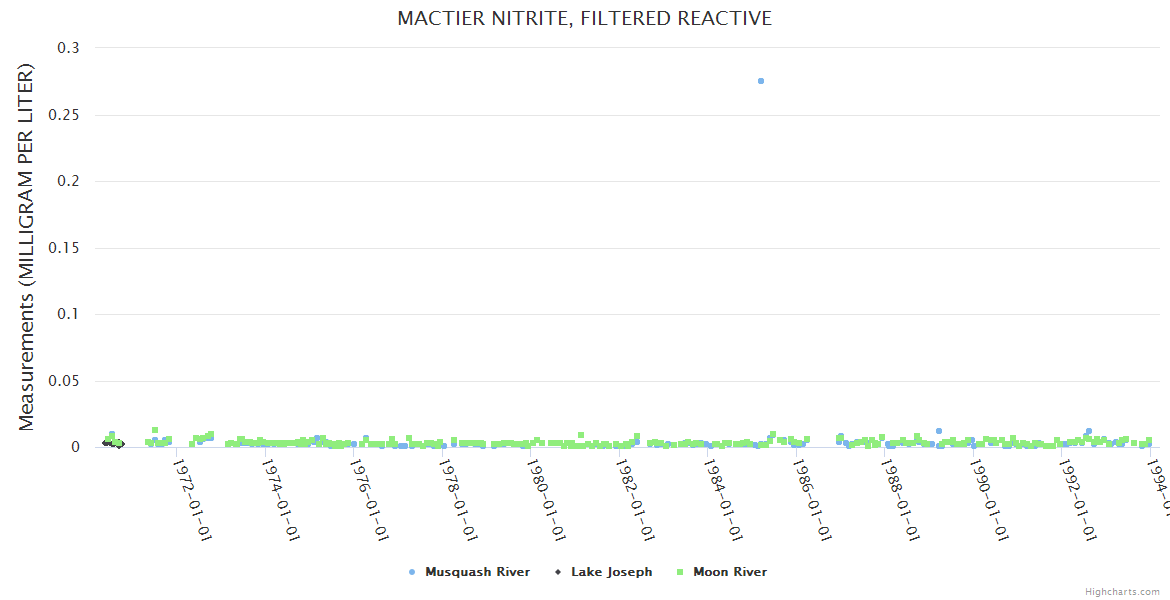Toggle Musquash River series label in legend

477,572
